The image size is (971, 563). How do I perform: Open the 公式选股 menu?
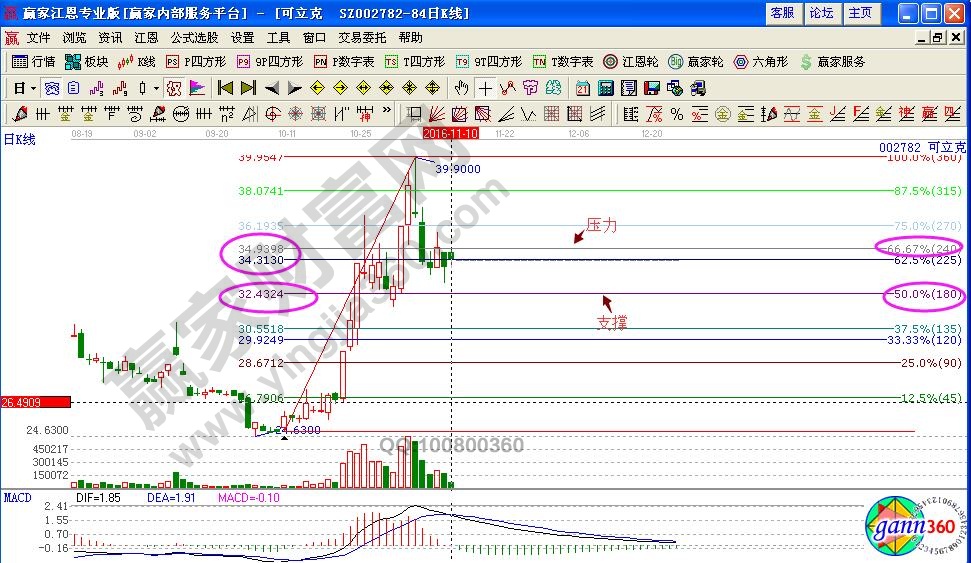[x=194, y=37]
